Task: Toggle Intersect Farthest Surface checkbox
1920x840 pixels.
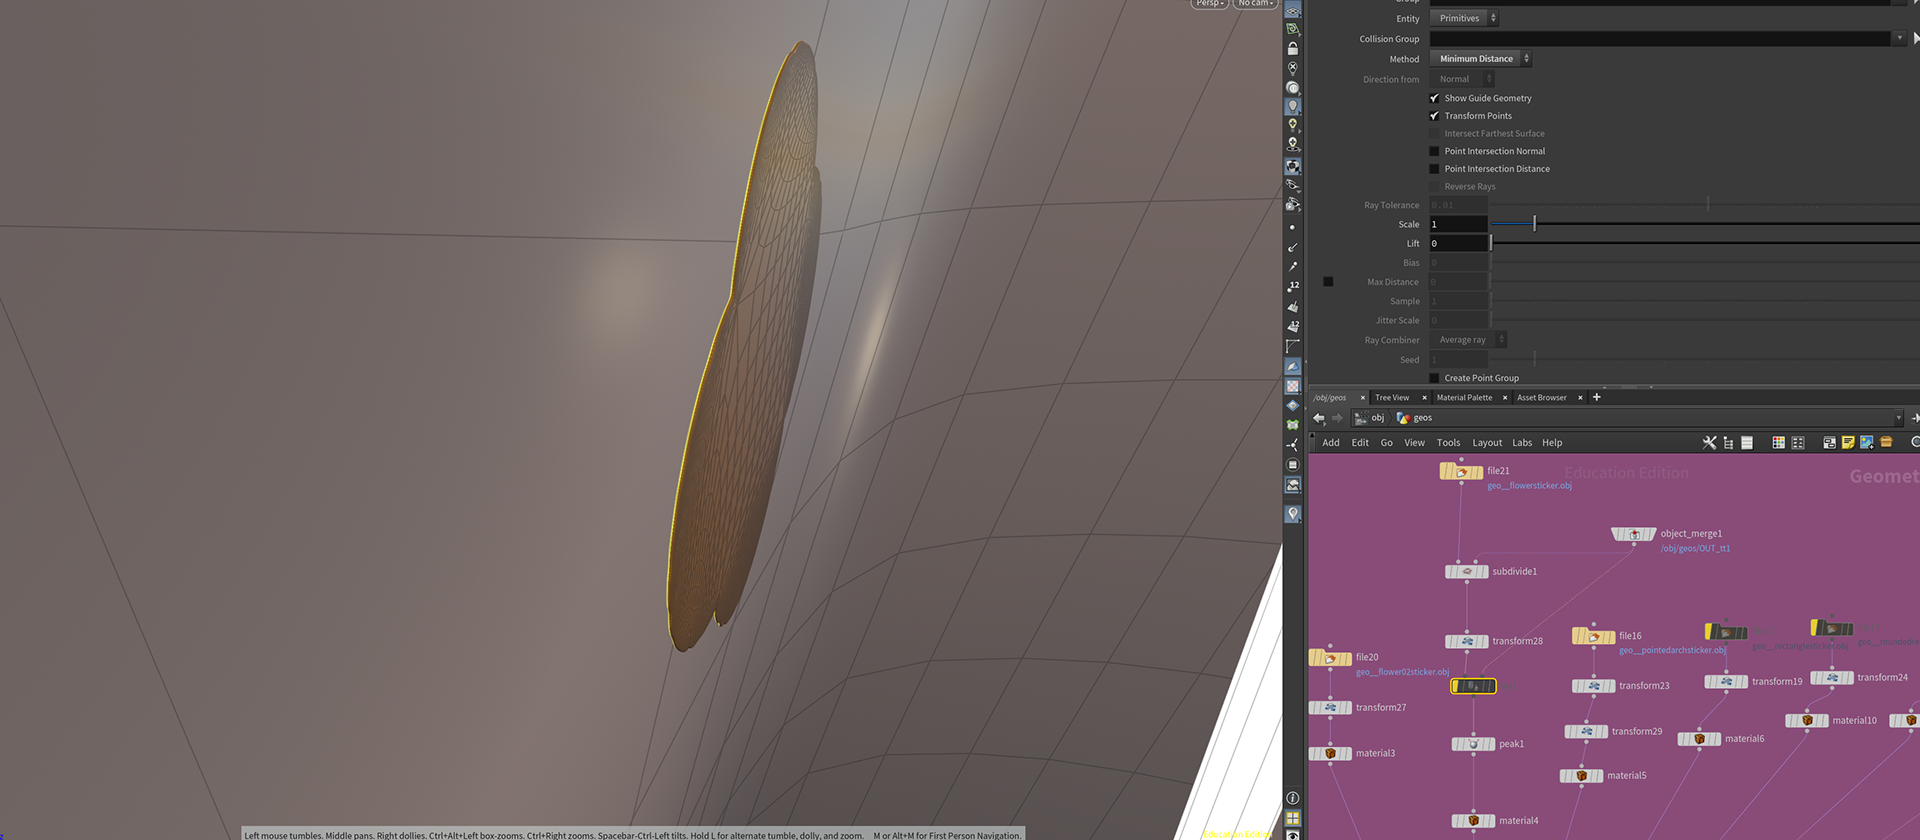Action: tap(1434, 134)
